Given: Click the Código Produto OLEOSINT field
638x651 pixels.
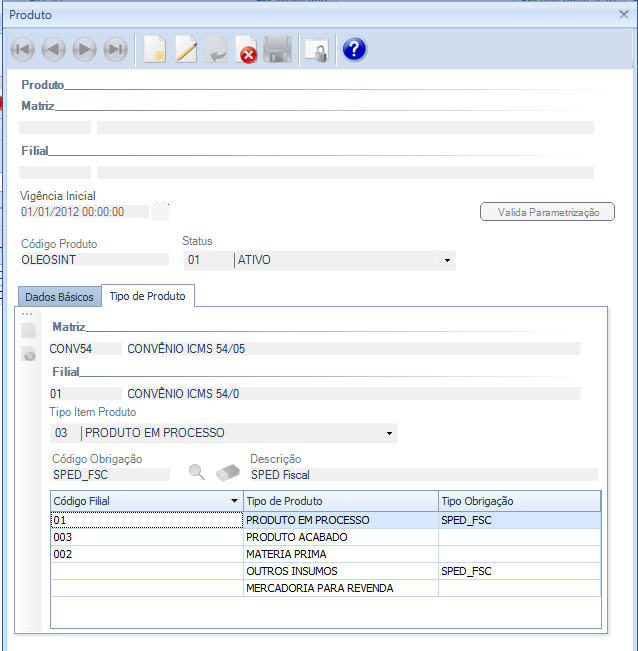Looking at the screenshot, I should 94,260.
